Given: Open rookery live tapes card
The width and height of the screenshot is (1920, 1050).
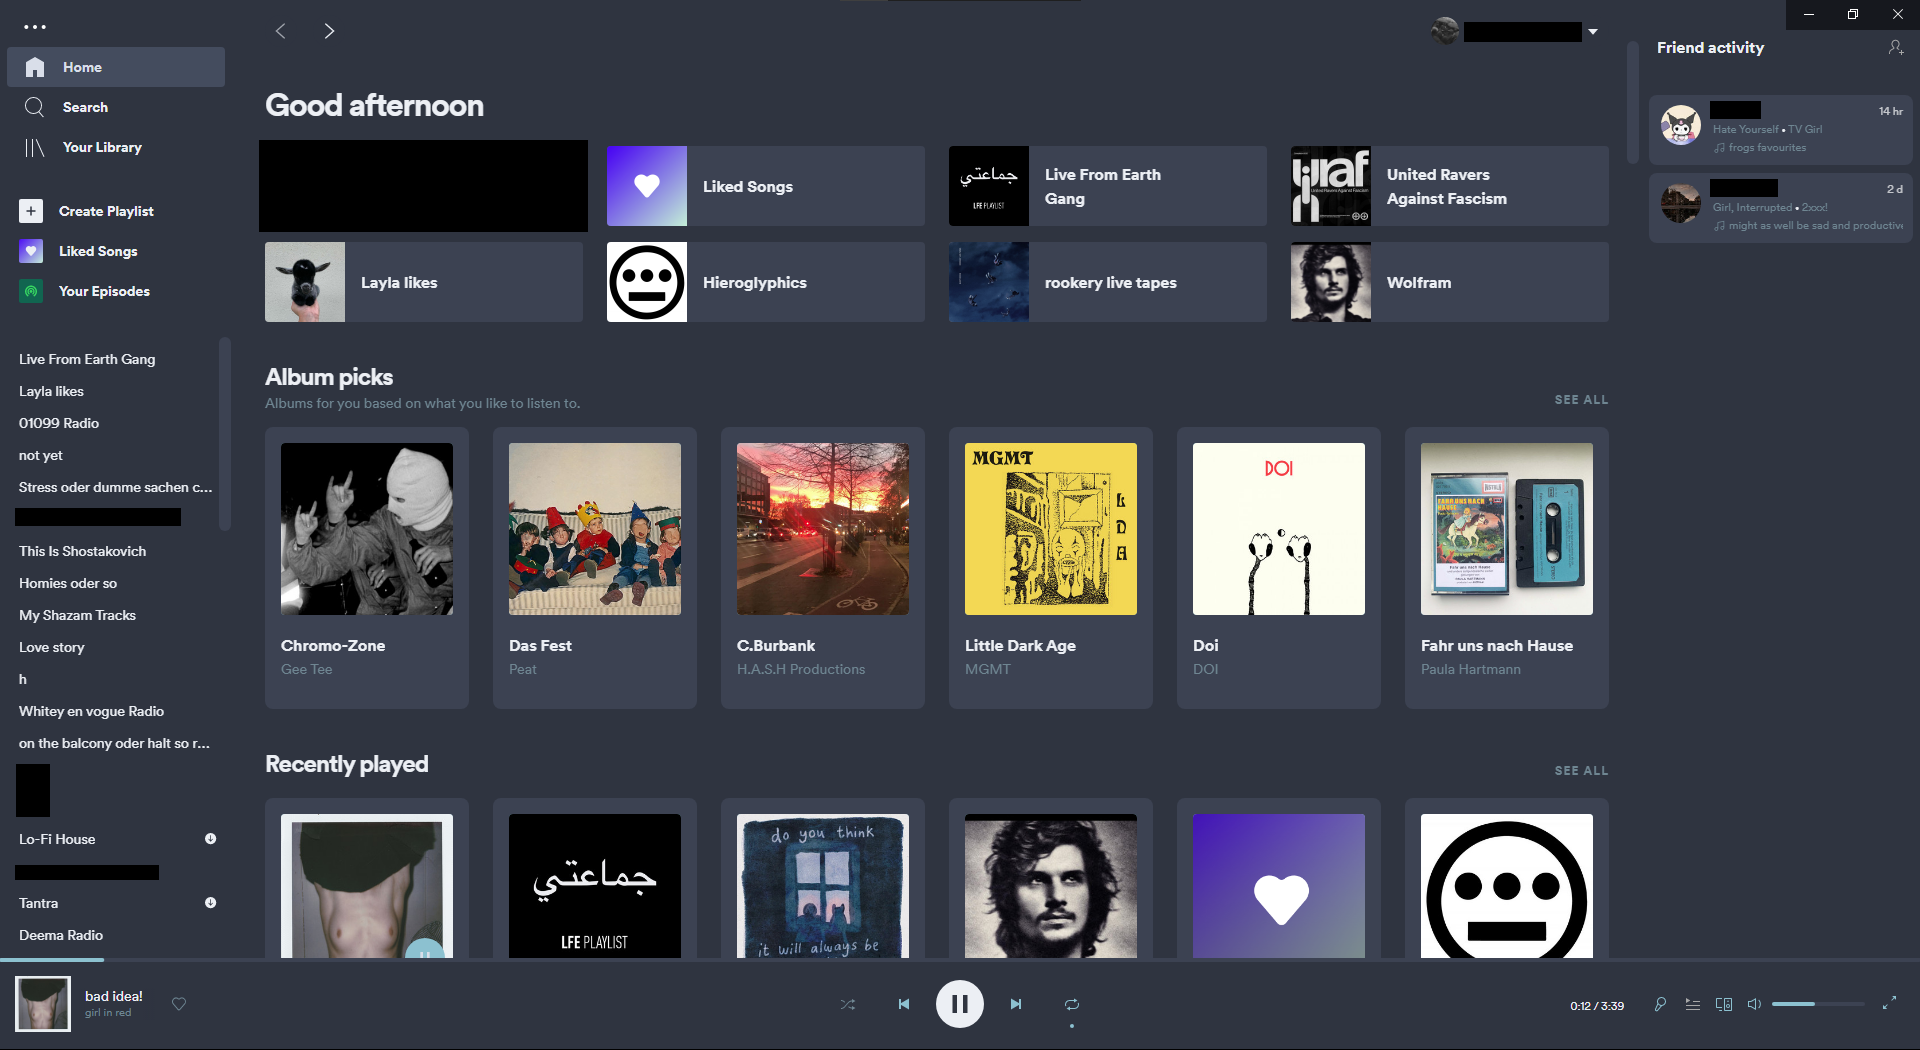Looking at the screenshot, I should pos(1108,282).
